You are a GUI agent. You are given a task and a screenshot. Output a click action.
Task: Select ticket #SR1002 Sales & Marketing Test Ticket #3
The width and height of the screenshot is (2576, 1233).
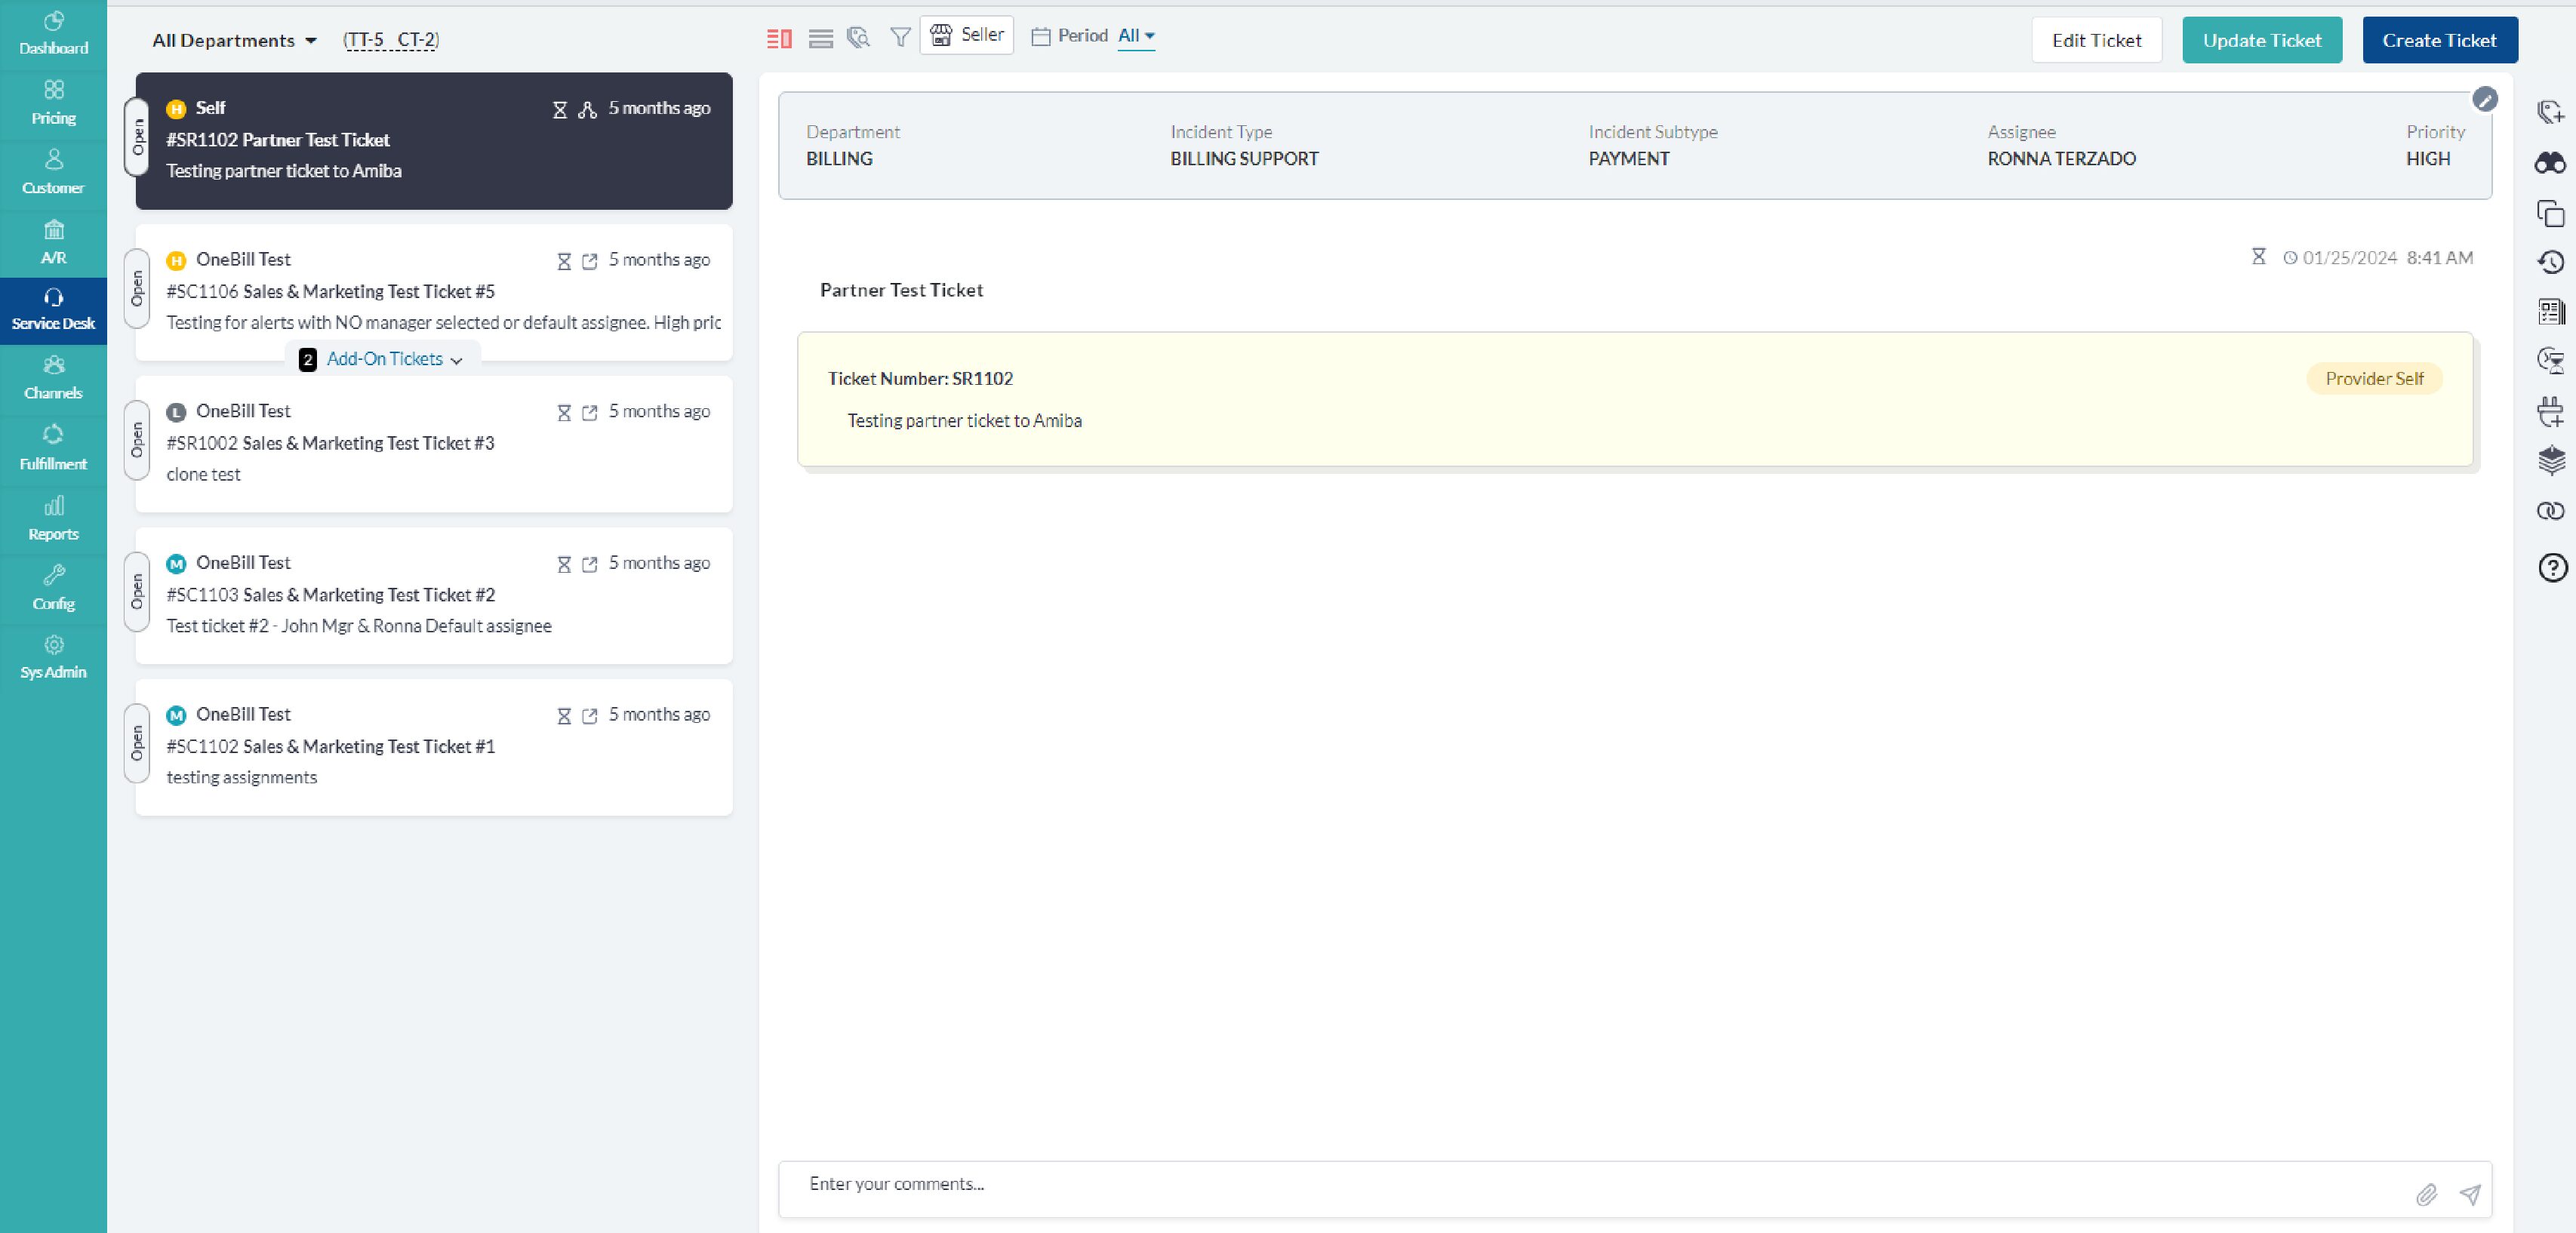pos(434,444)
